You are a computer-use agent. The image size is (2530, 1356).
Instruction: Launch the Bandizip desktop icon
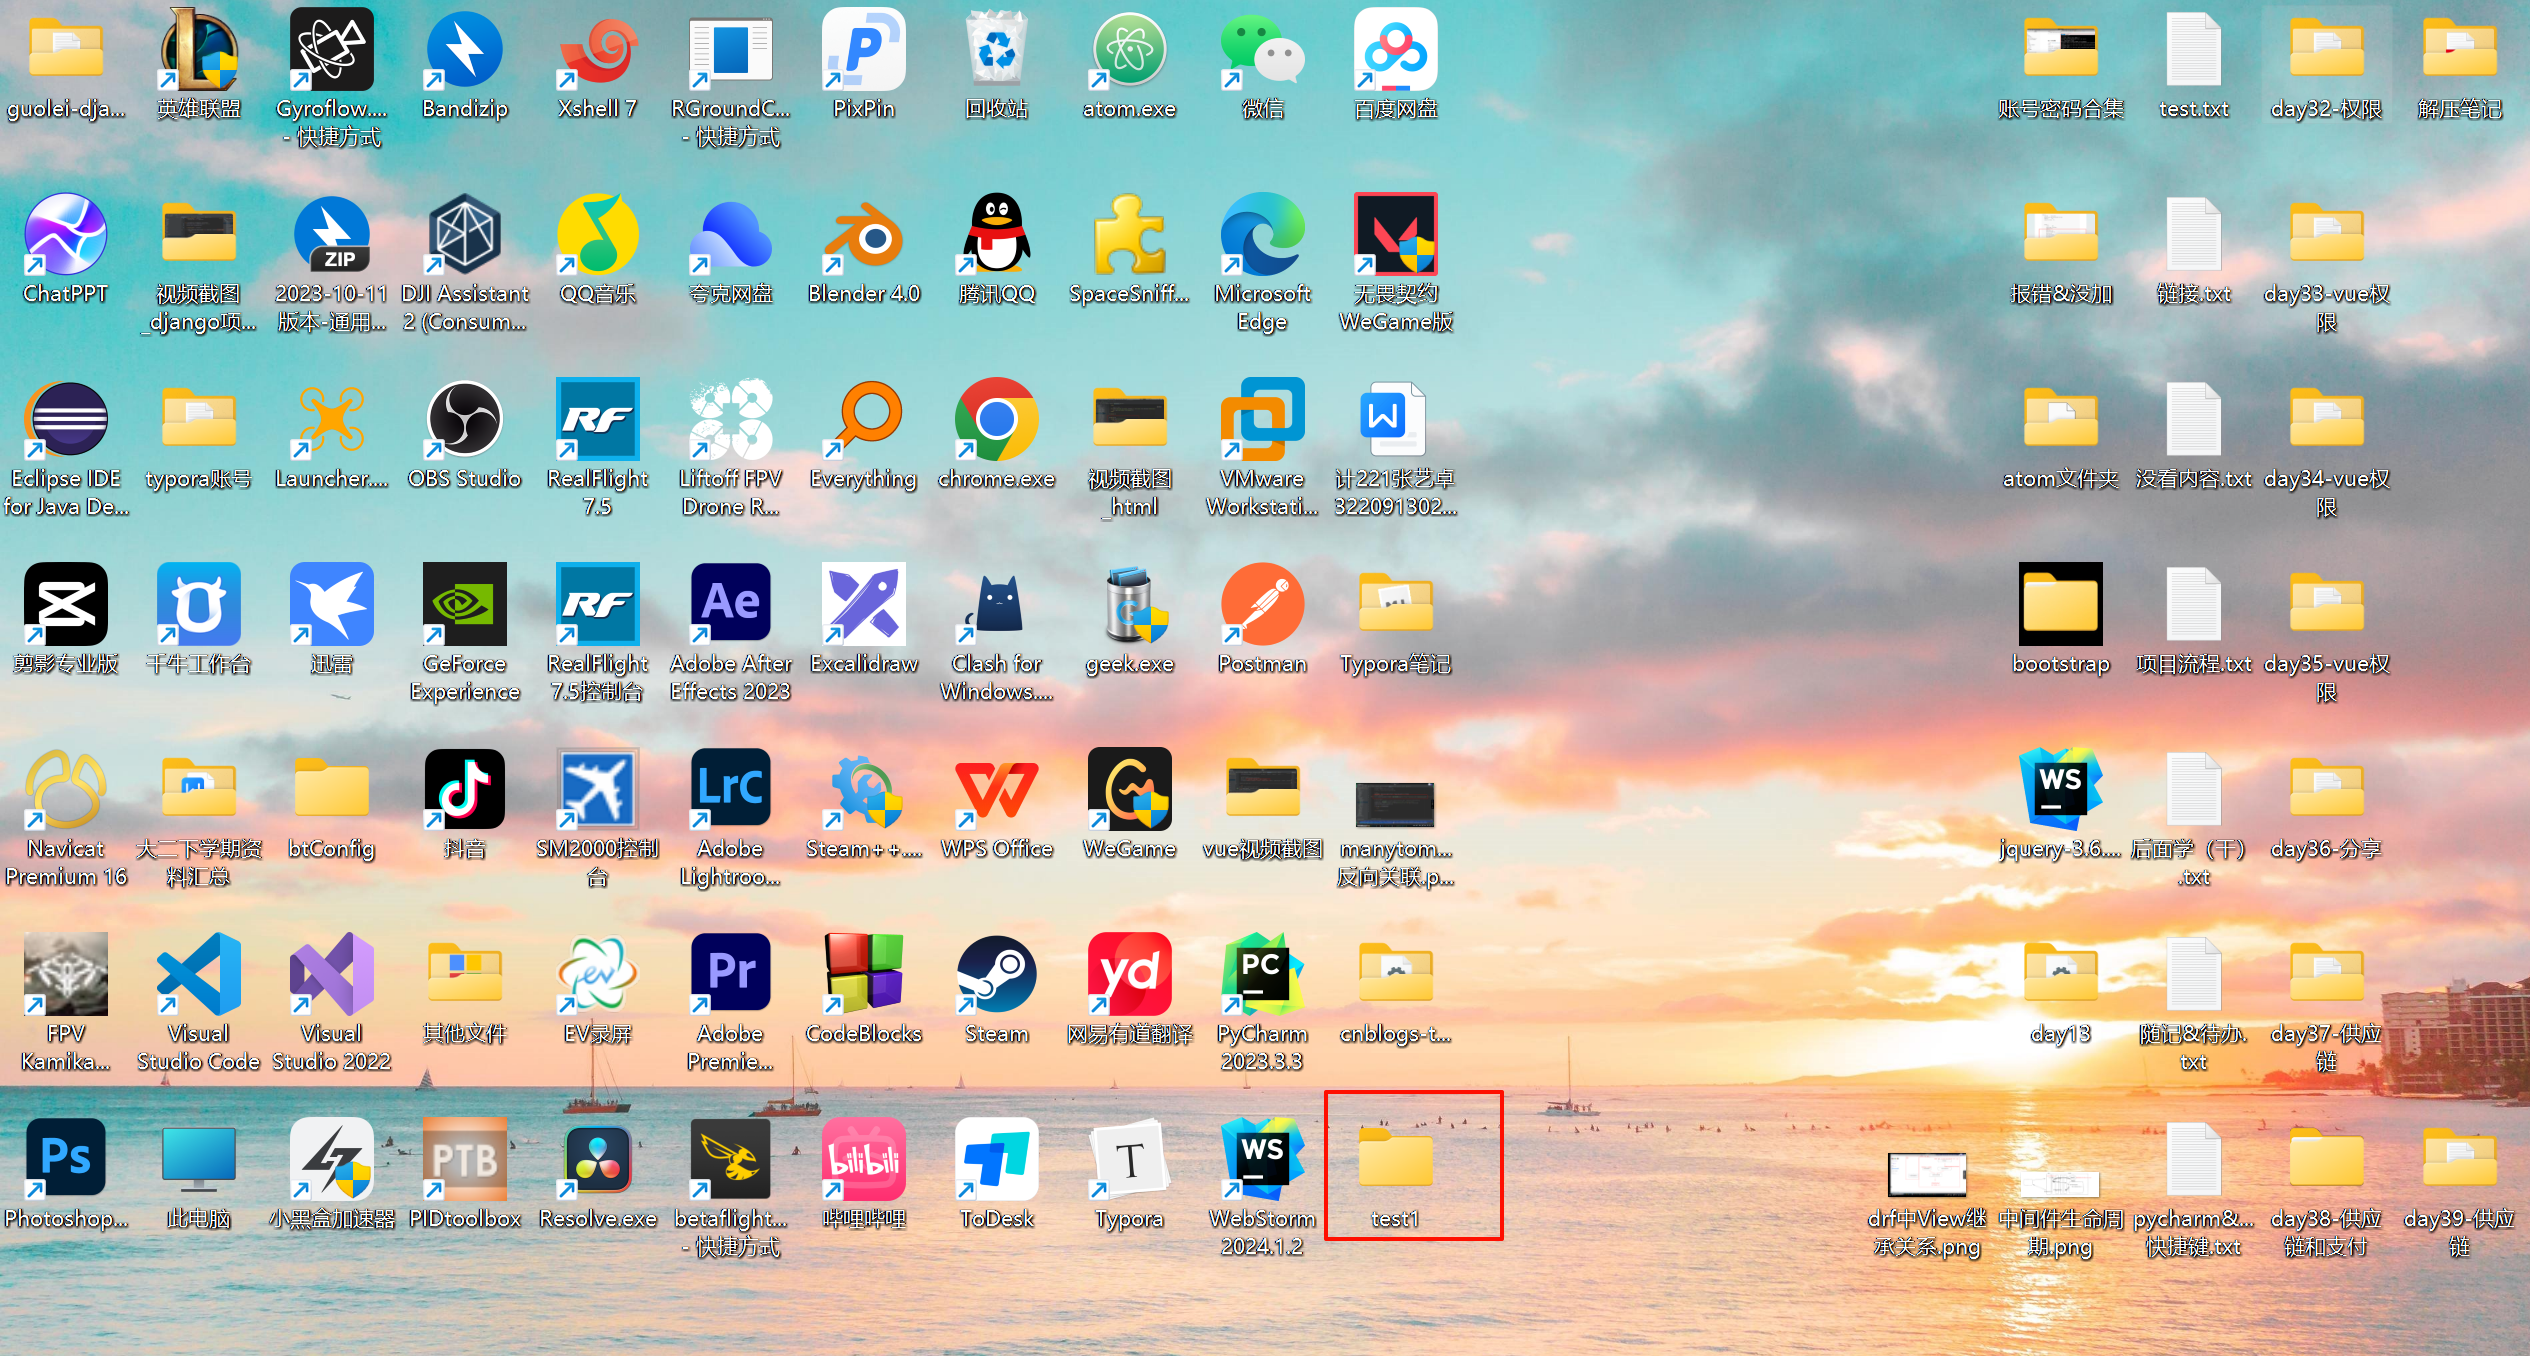(x=465, y=50)
